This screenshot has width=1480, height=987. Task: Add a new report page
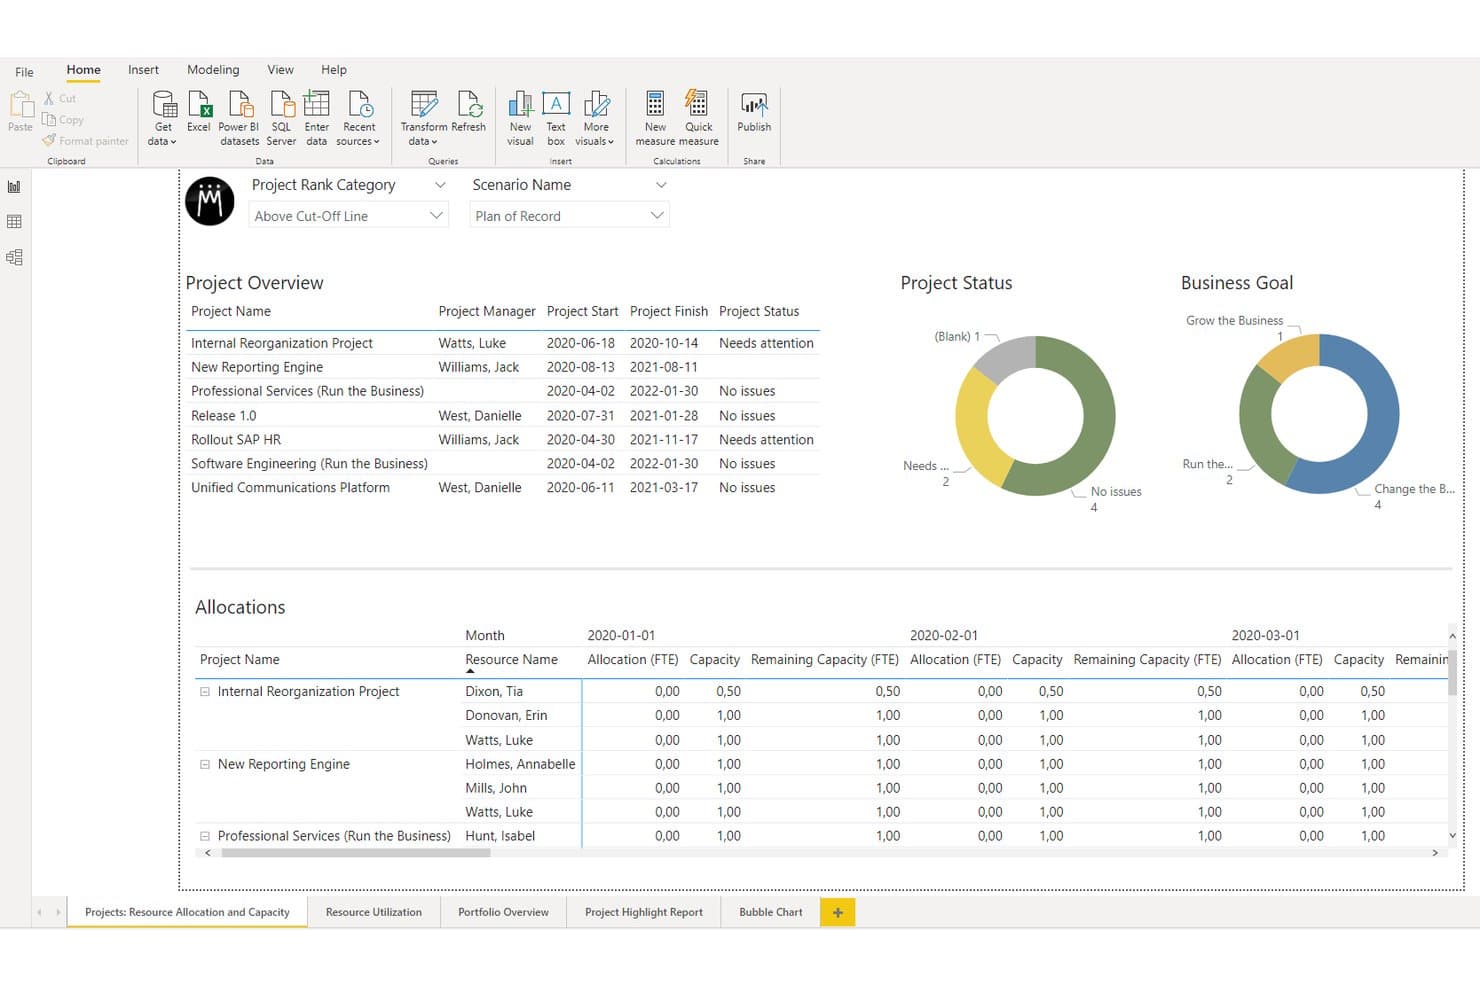click(838, 912)
